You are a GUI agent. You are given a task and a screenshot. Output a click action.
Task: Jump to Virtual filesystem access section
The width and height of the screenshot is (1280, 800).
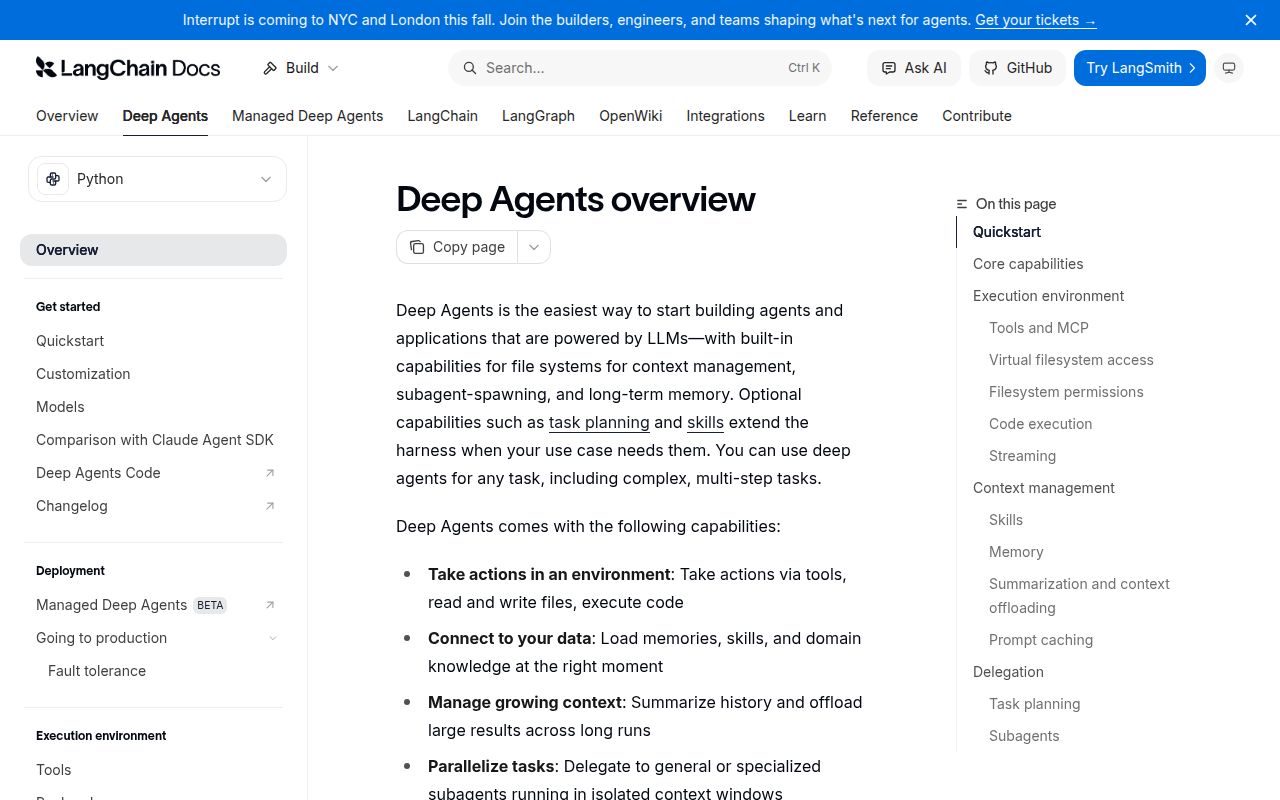(x=1071, y=360)
